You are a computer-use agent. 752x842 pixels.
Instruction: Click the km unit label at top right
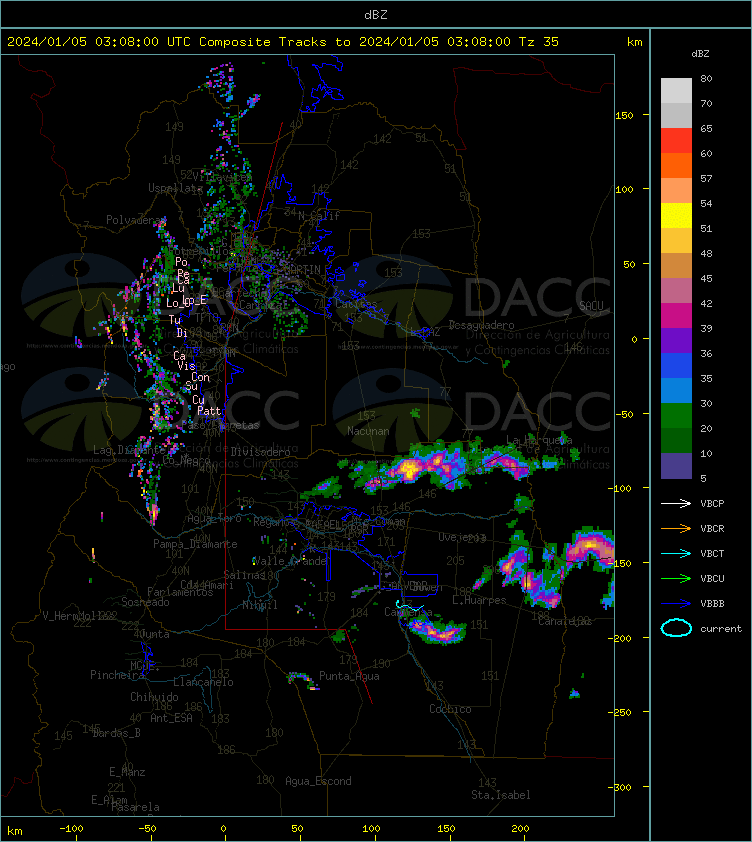pyautogui.click(x=634, y=42)
